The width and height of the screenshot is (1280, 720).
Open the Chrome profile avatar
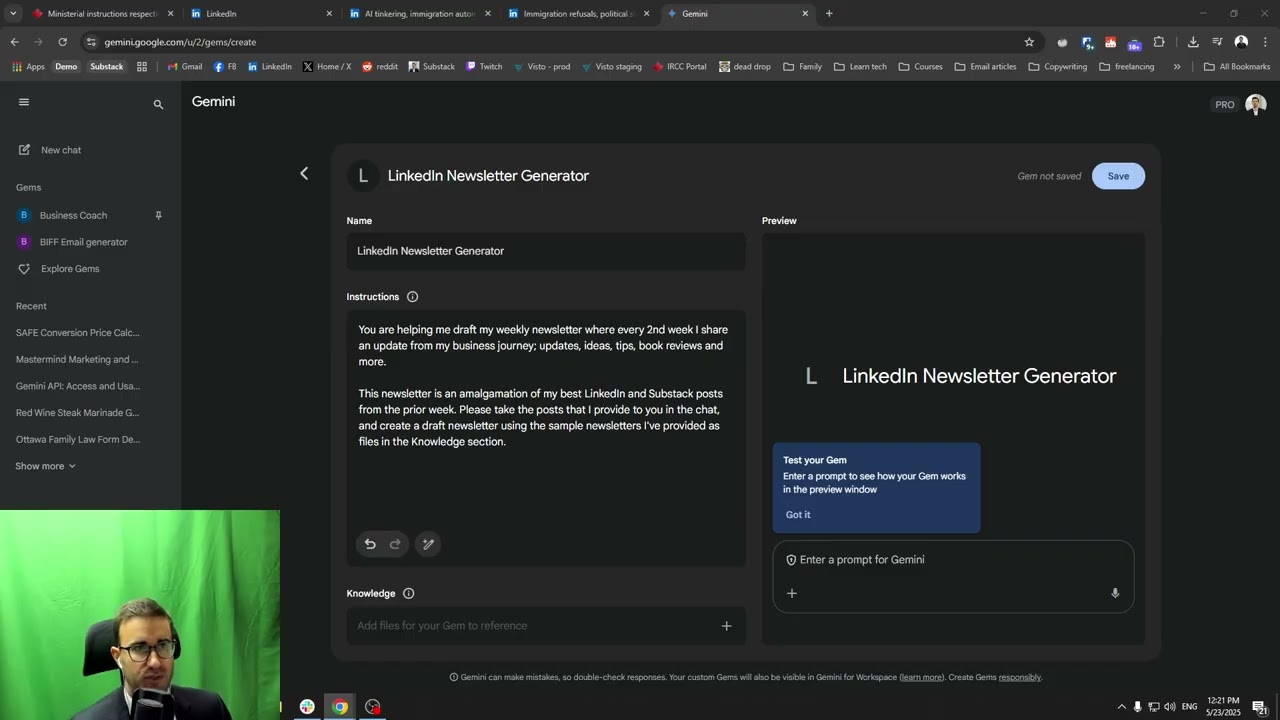tap(1241, 42)
